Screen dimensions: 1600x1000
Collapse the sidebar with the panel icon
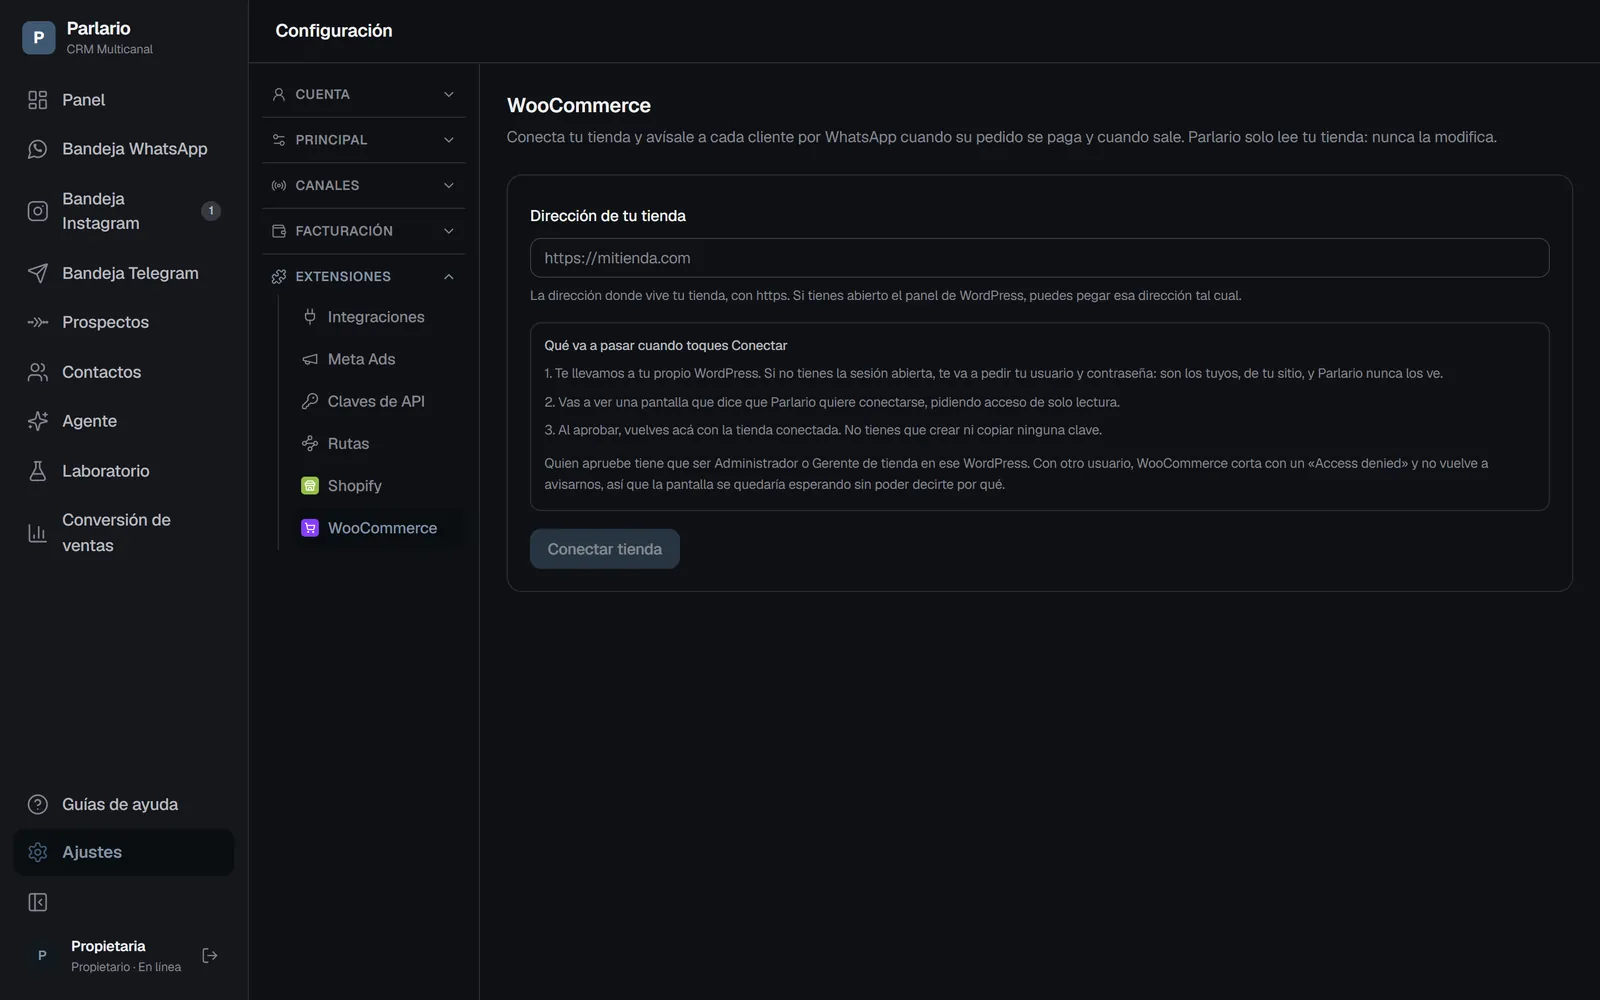[38, 903]
